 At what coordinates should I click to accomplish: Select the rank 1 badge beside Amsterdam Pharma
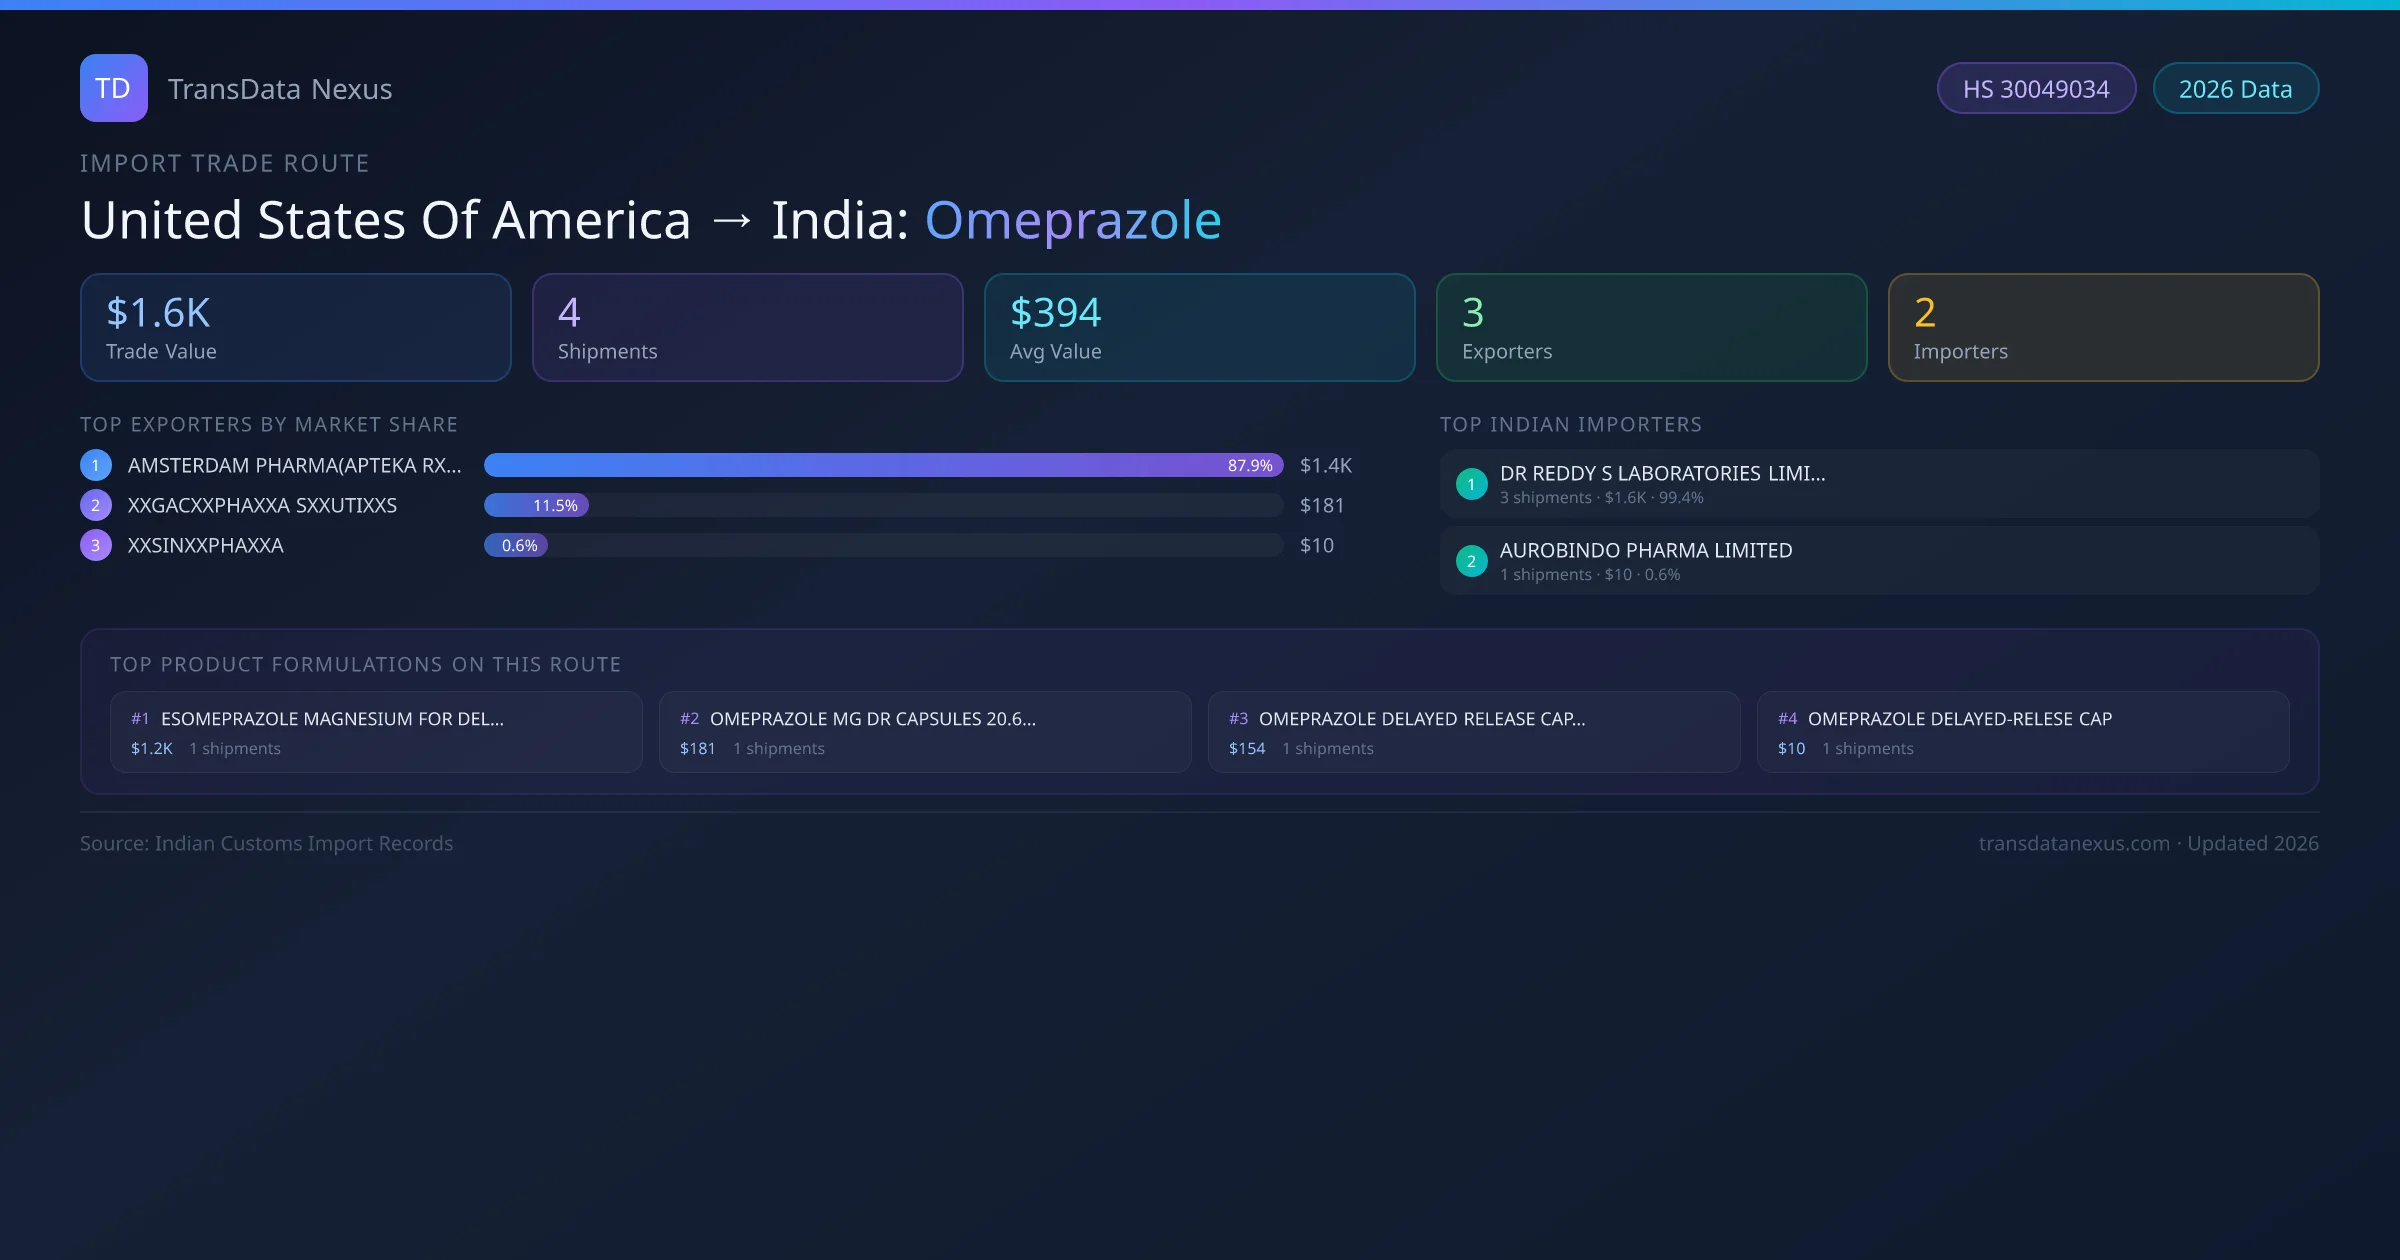coord(95,464)
